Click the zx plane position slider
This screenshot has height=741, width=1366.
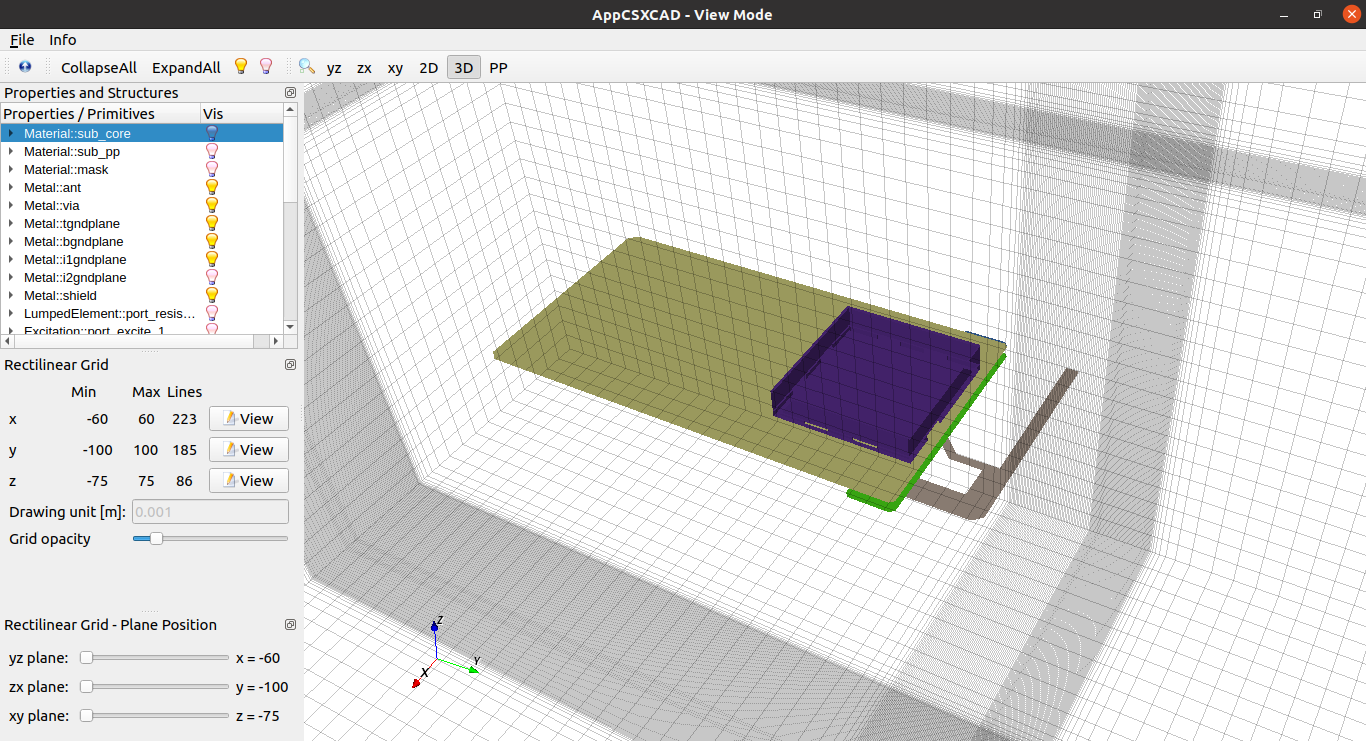tap(154, 687)
